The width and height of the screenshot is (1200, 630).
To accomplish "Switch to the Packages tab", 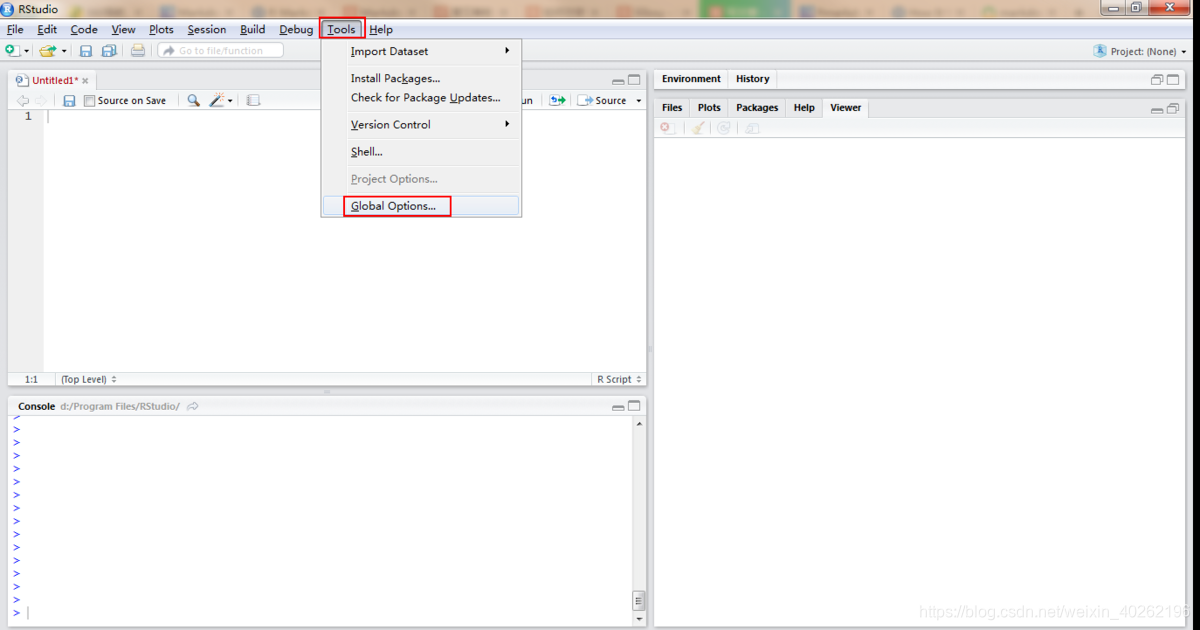I will [x=757, y=108].
